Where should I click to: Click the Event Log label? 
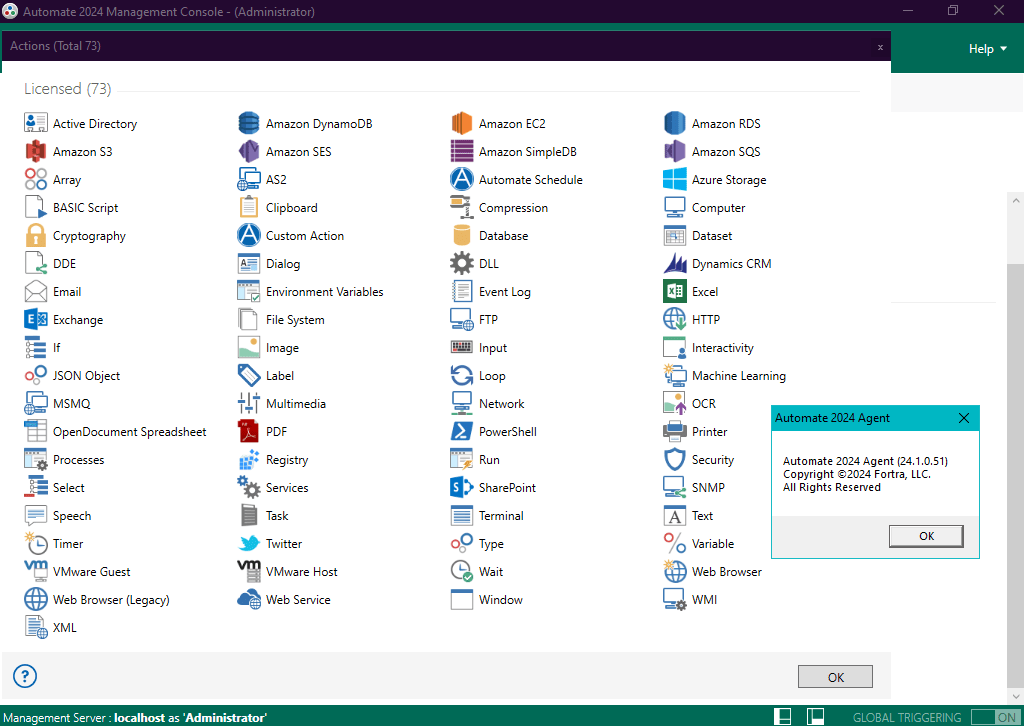click(505, 292)
